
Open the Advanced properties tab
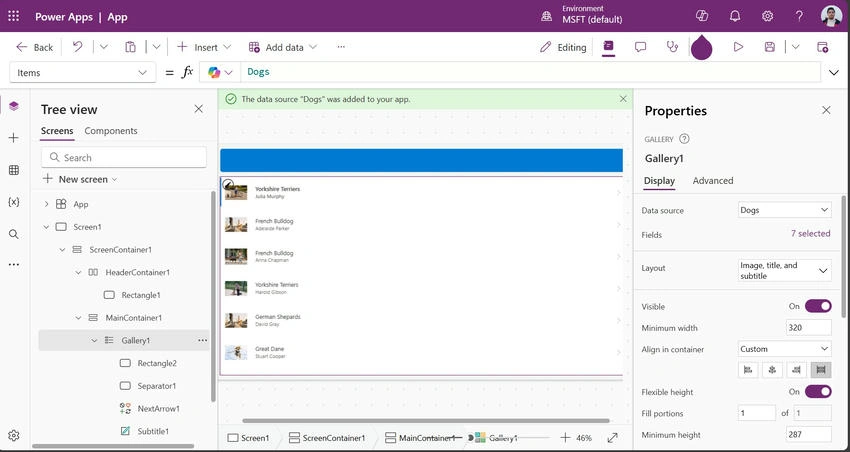[712, 180]
